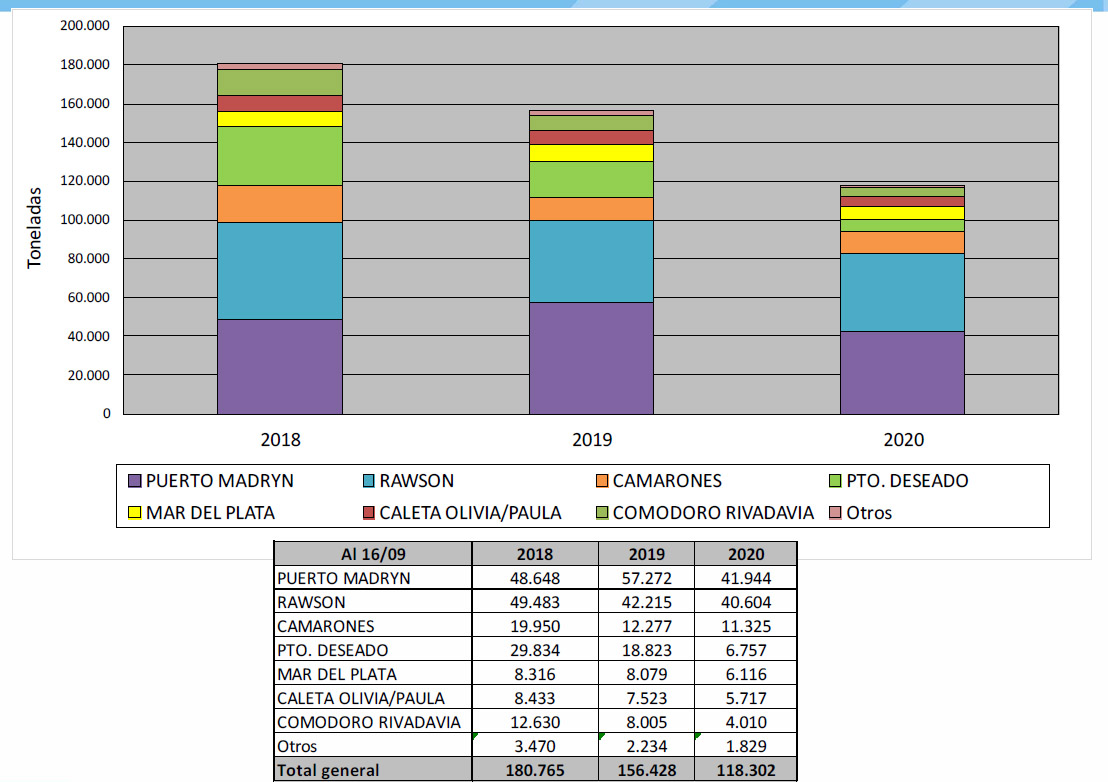1108x782 pixels.
Task: Click the 2020 column header in the table
Action: tap(745, 554)
